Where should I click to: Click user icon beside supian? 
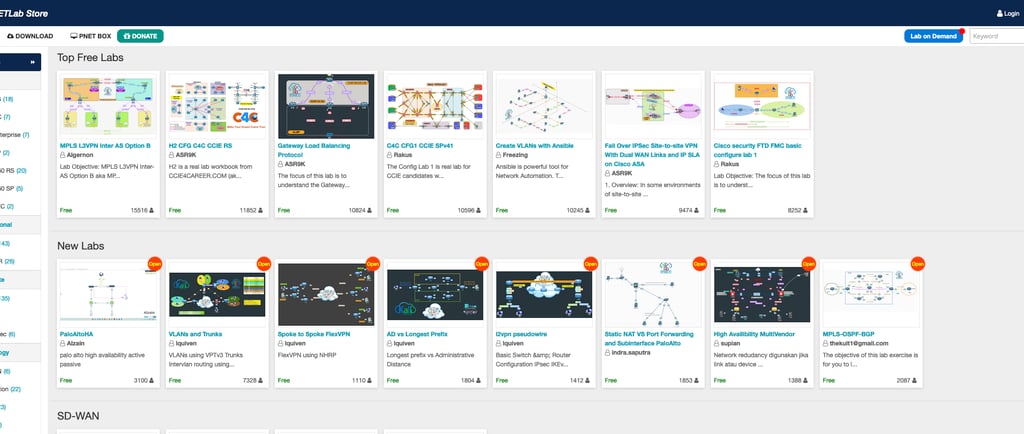[717, 343]
